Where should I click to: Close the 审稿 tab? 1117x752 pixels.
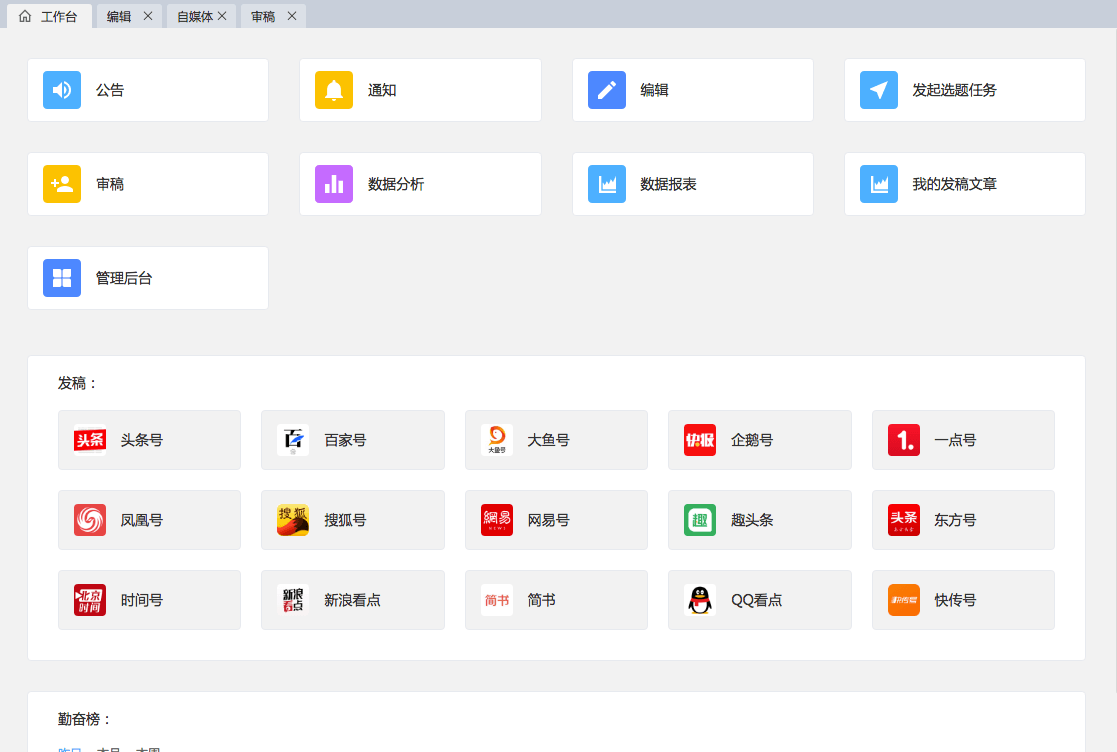pyautogui.click(x=292, y=16)
